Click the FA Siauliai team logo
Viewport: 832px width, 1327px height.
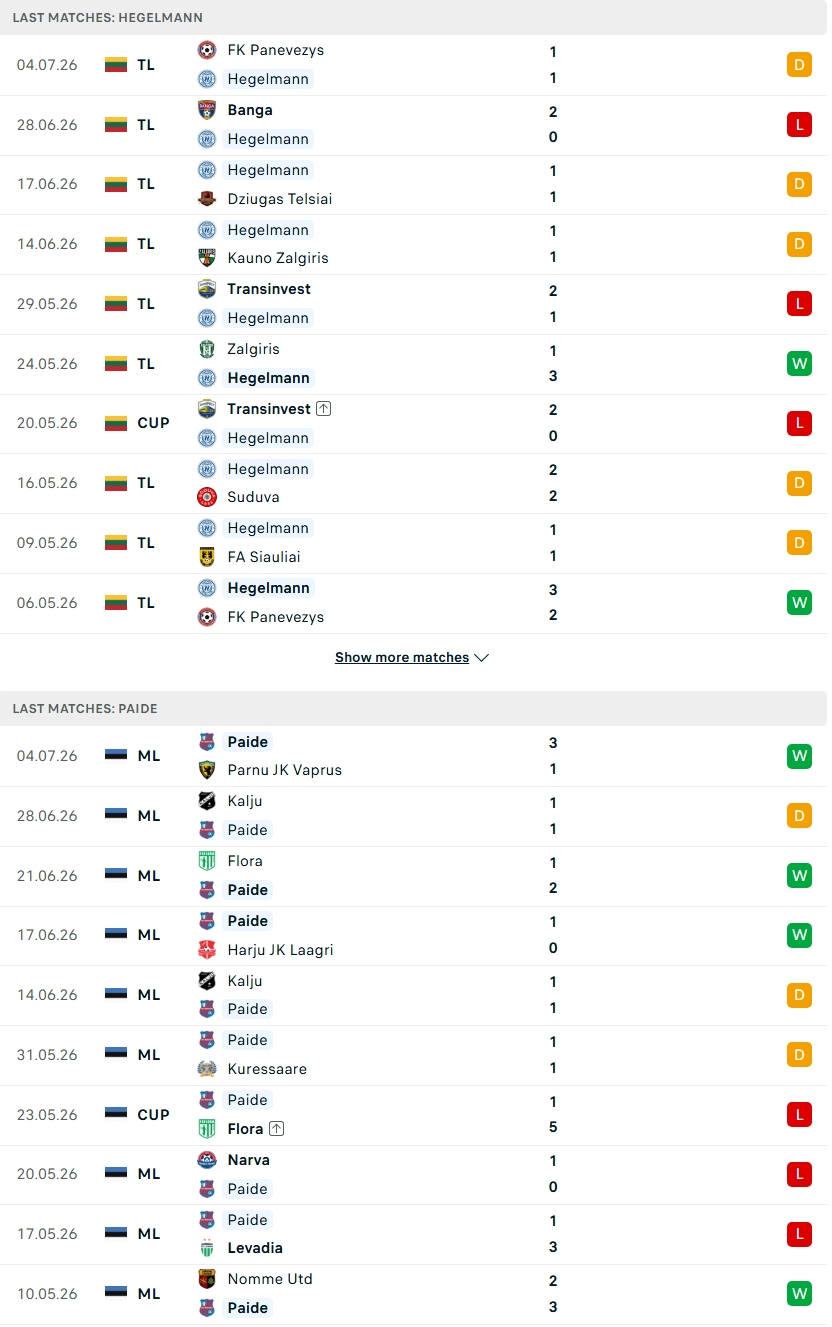(207, 556)
